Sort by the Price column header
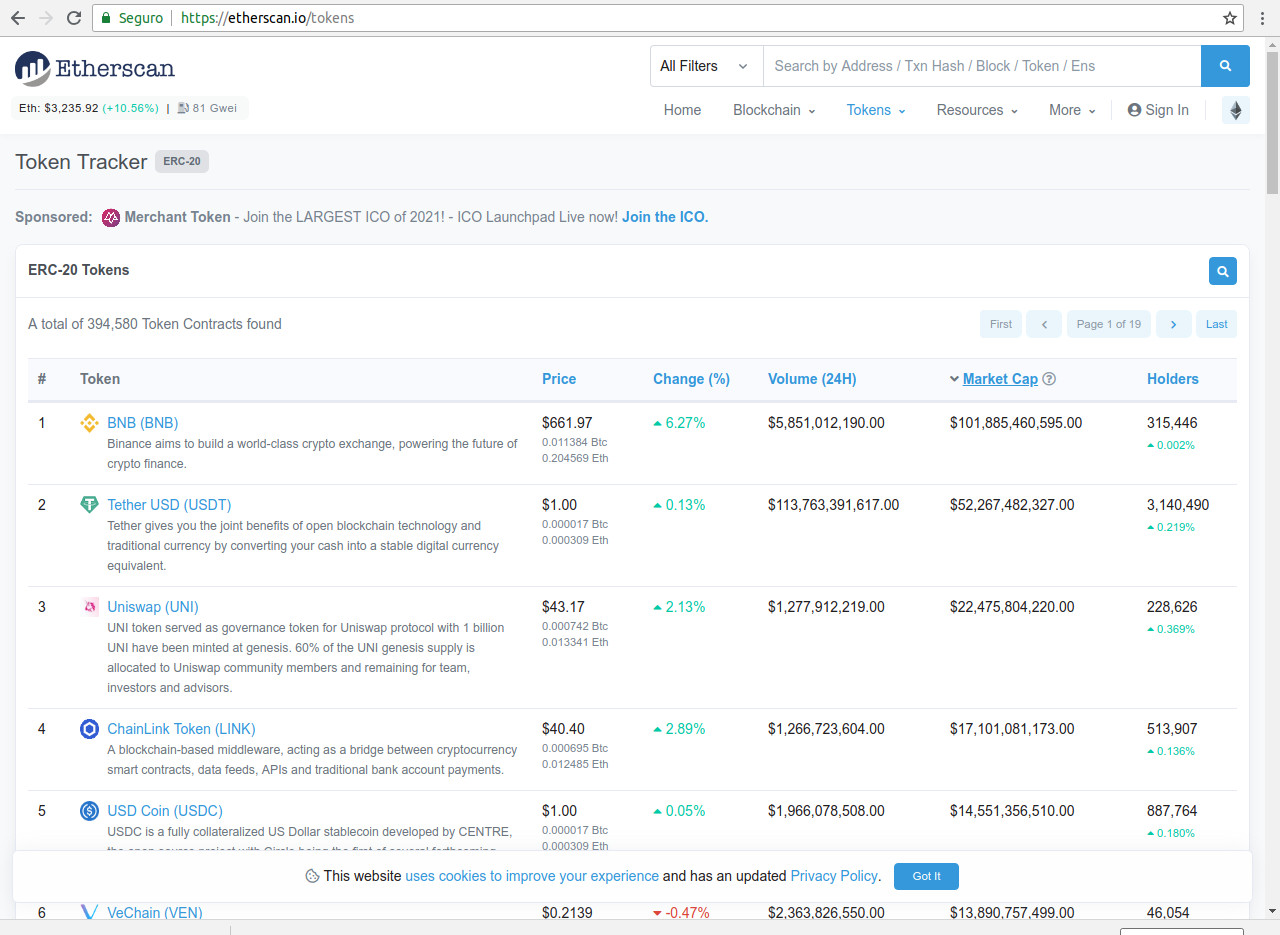 click(559, 379)
